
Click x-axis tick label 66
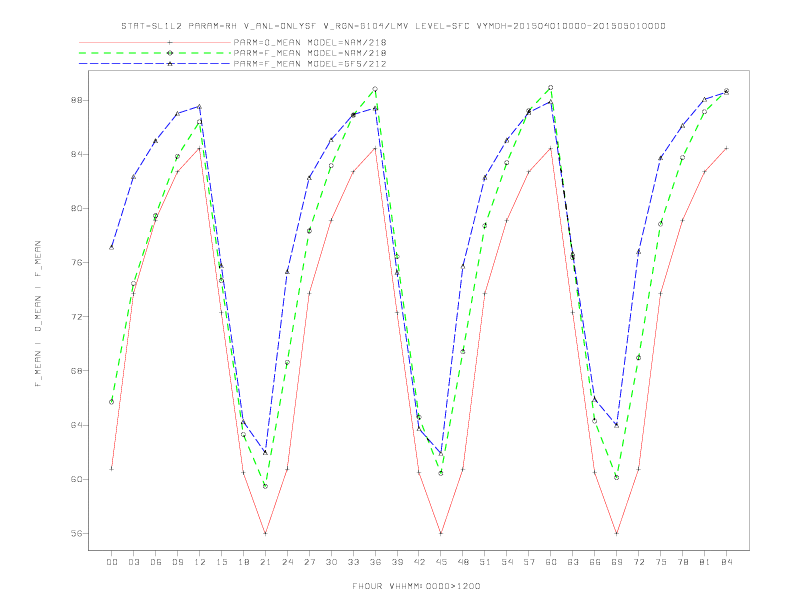[x=595, y=562]
